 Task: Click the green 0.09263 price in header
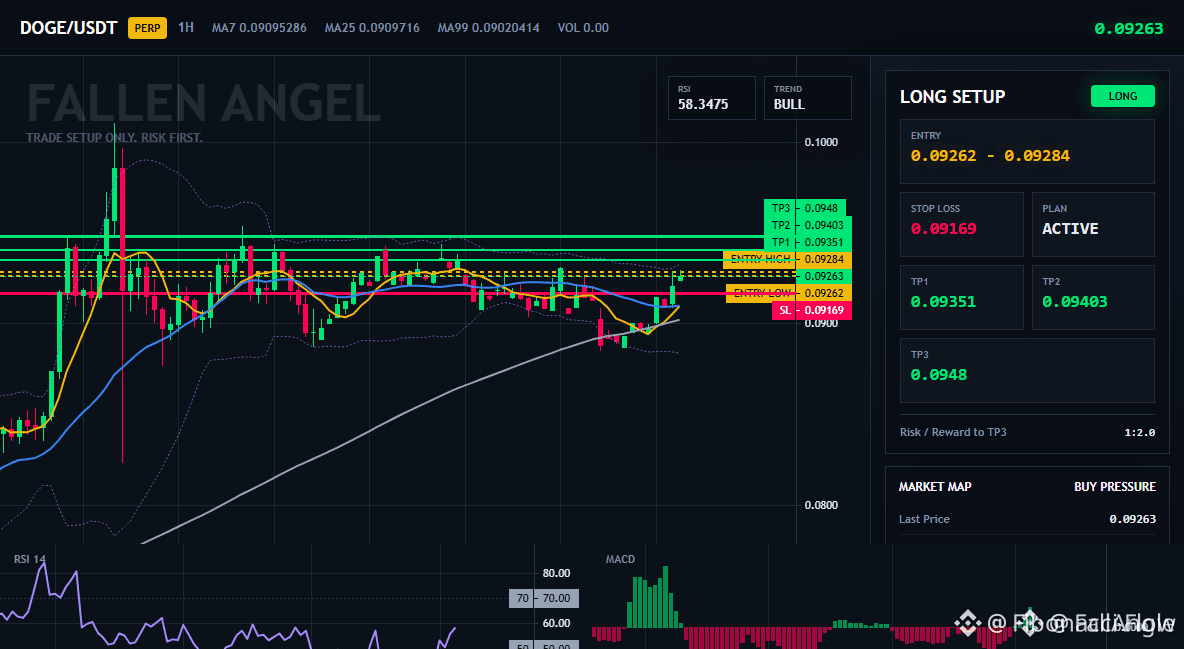[x=1129, y=29]
